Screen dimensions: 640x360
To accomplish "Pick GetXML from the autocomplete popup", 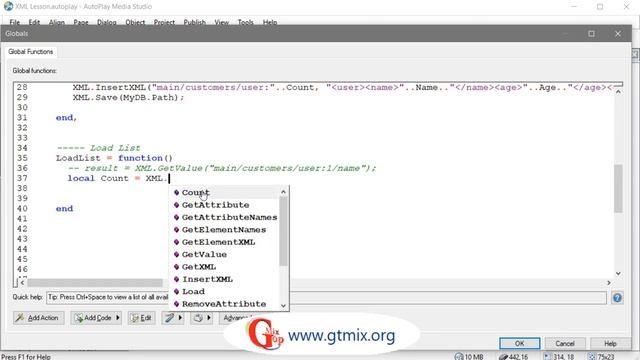I will [199, 267].
